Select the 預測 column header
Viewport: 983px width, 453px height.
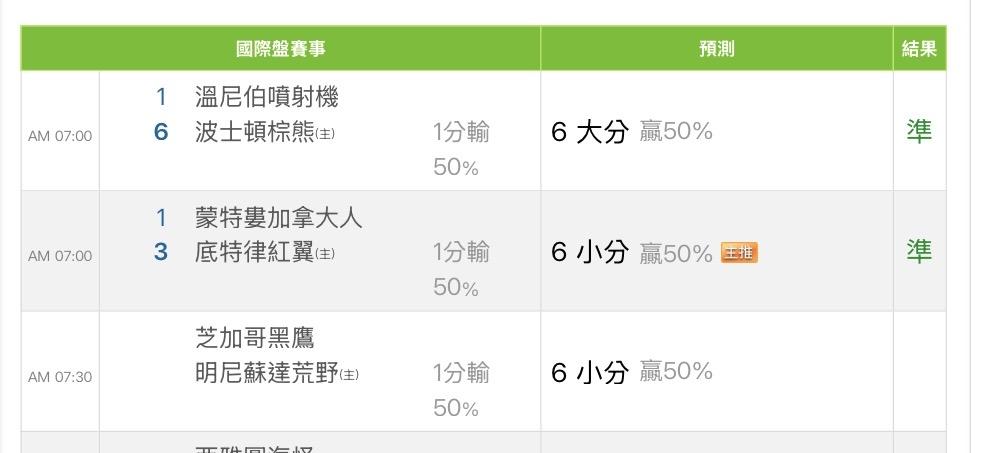[x=716, y=49]
